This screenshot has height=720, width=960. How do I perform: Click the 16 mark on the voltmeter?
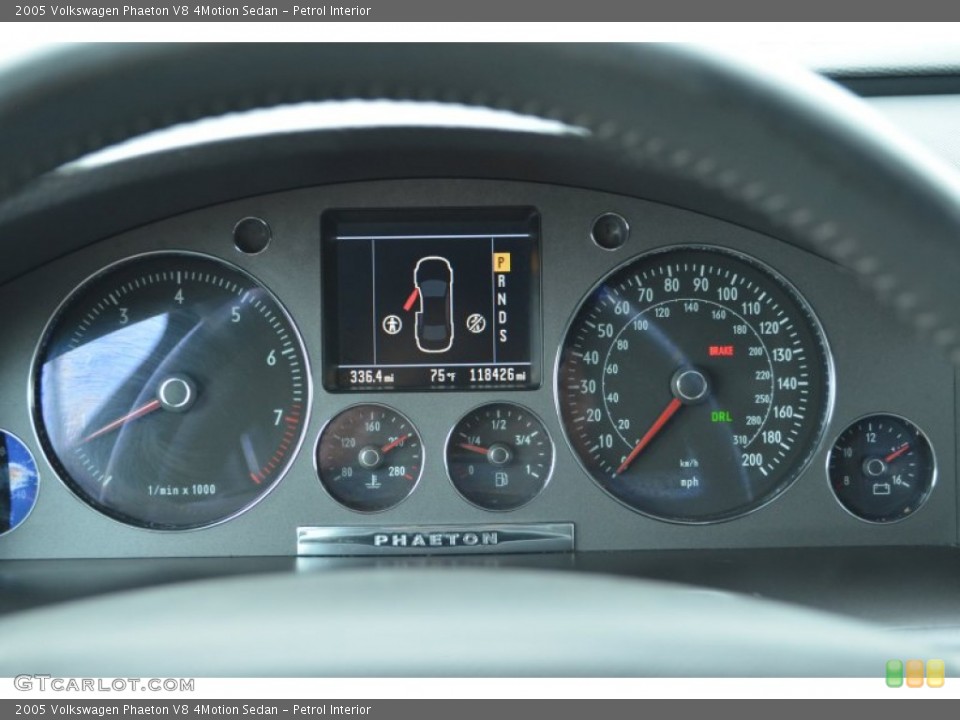tap(896, 480)
